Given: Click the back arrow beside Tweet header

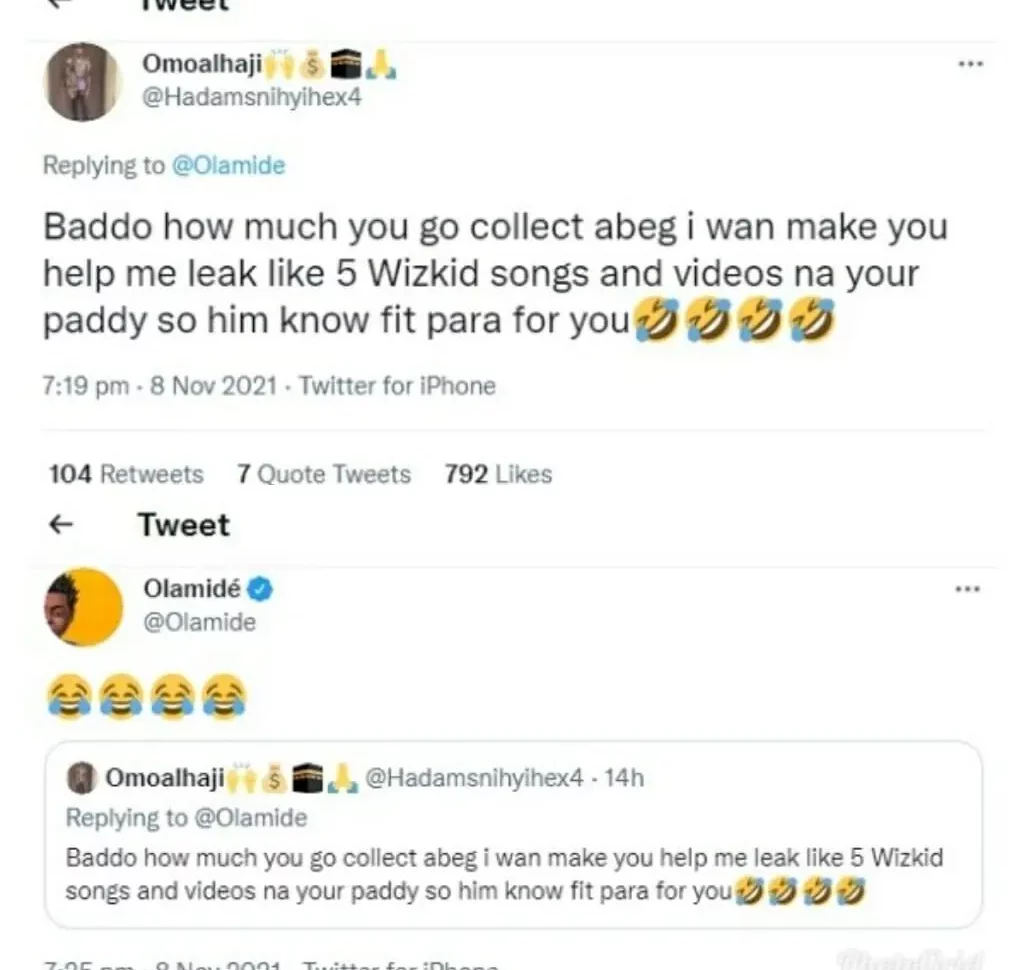Looking at the screenshot, I should click(x=62, y=524).
